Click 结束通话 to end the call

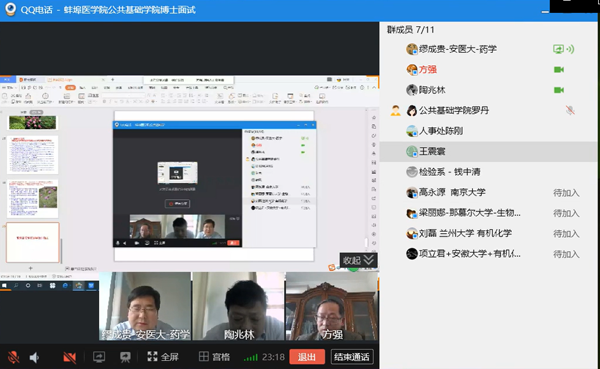click(x=352, y=357)
